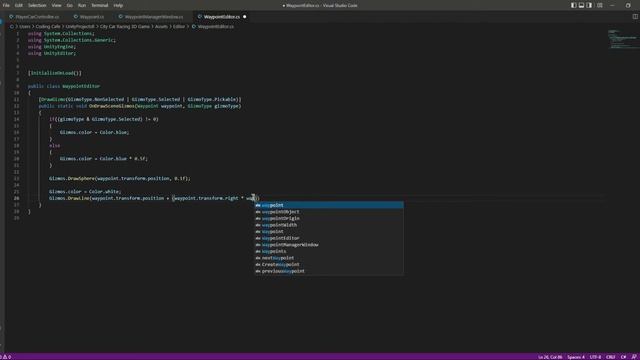The width and height of the screenshot is (640, 360).
Task: Minimize the Visual Studio Code window
Action: pyautogui.click(x=612, y=5)
